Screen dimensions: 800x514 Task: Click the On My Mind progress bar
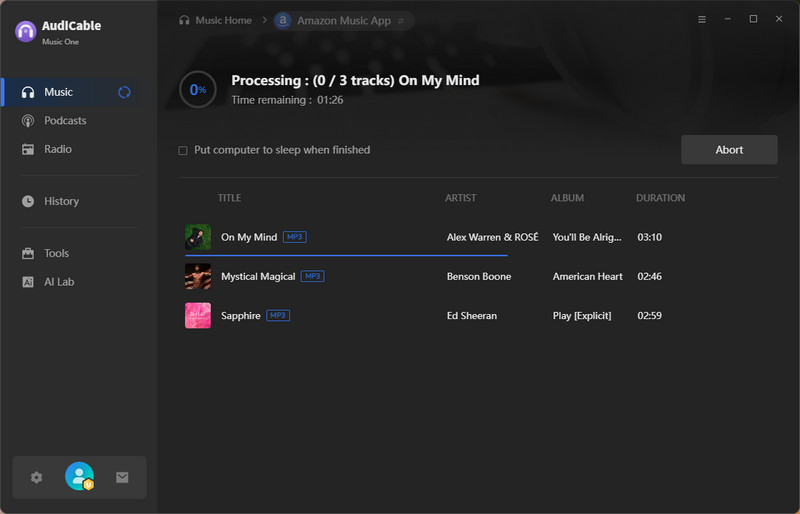pos(346,255)
